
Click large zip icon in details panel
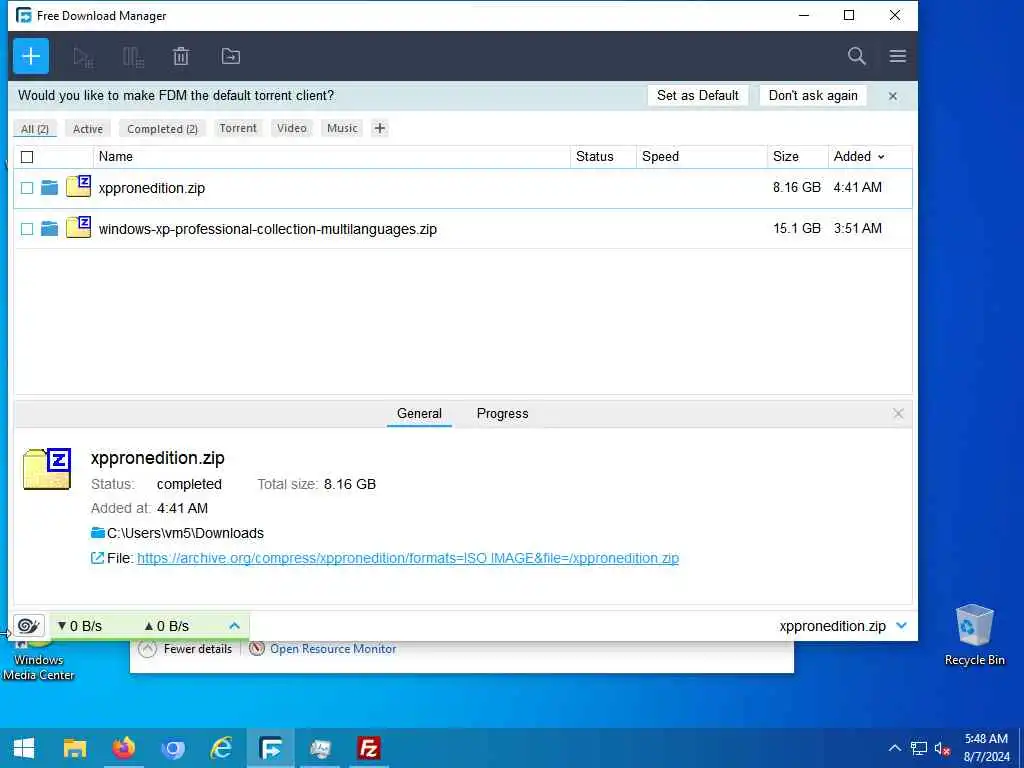(x=47, y=469)
